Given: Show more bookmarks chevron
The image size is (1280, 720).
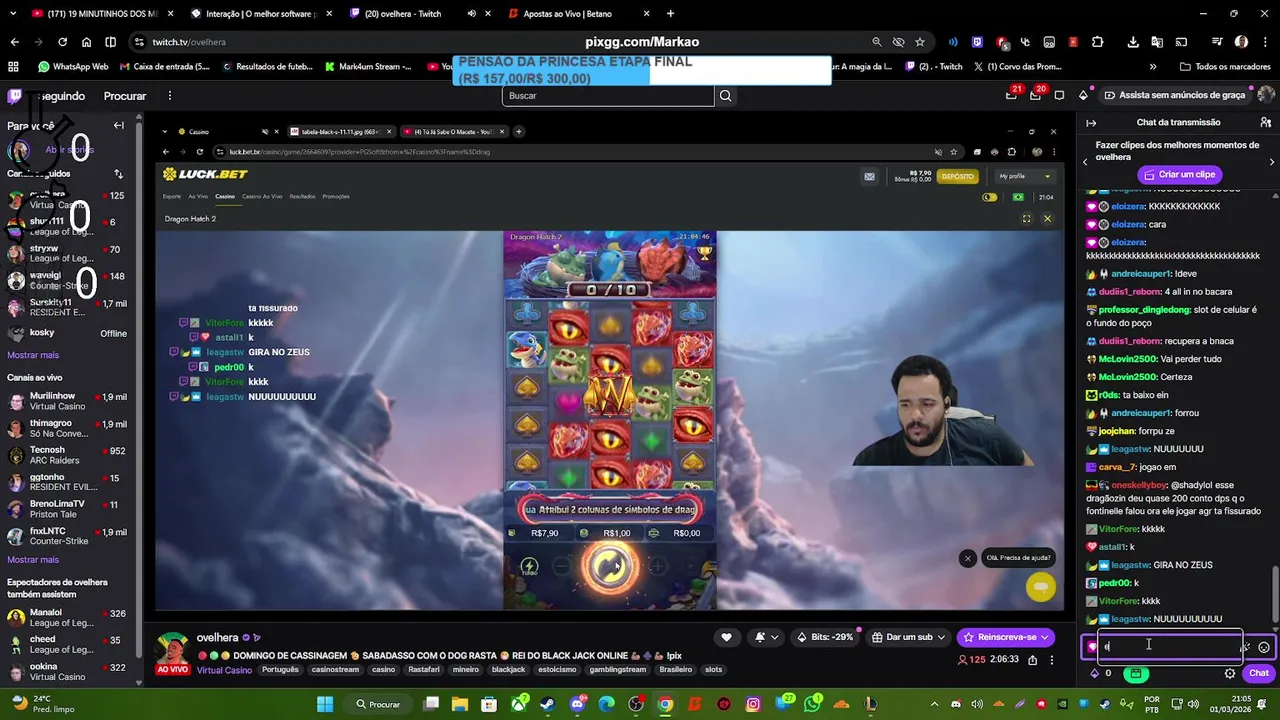Looking at the screenshot, I should click(1153, 67).
